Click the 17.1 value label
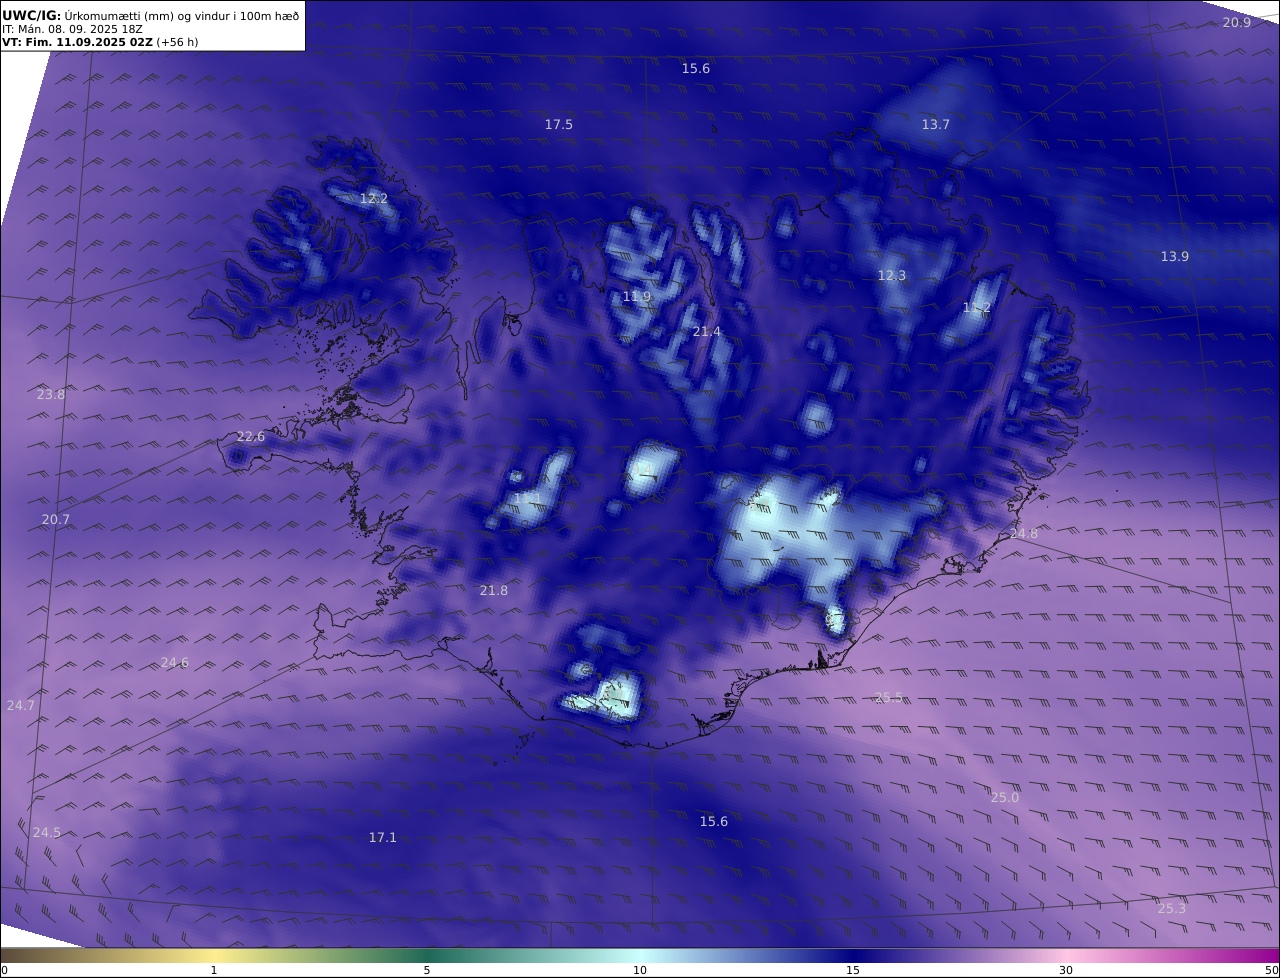Screen dimensions: 1280x978 click(x=383, y=837)
